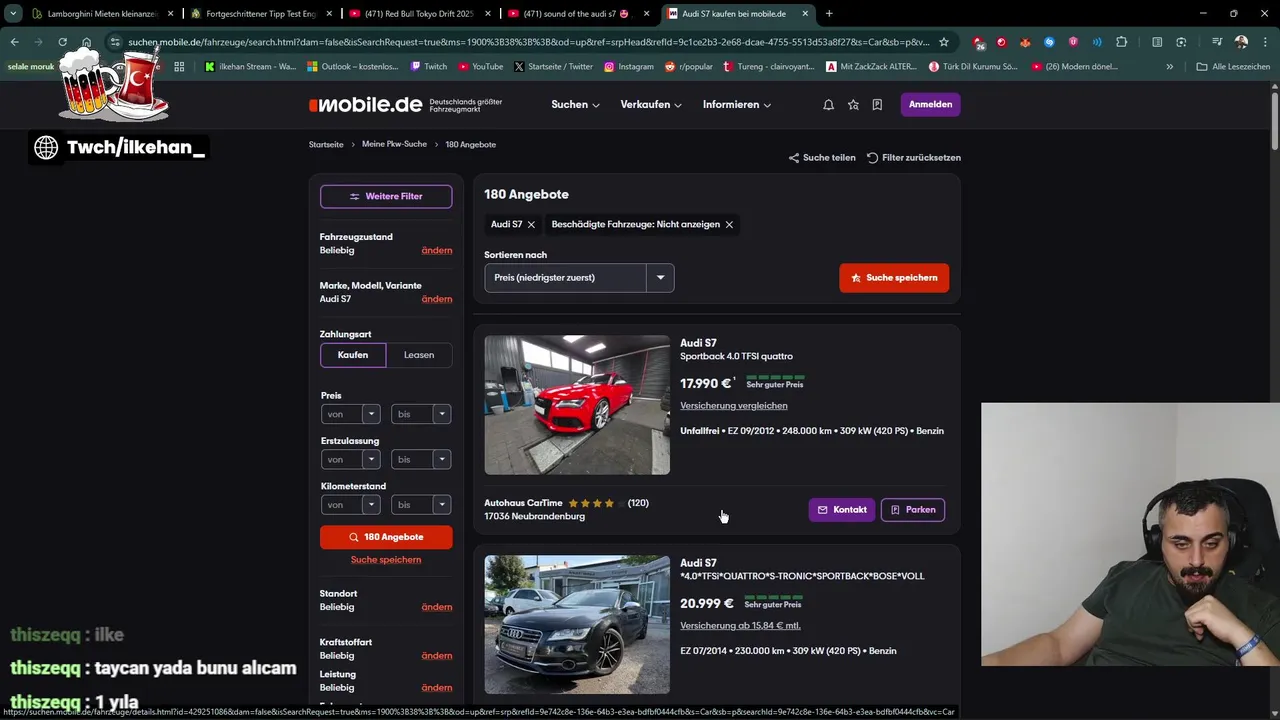This screenshot has height=720, width=1280.
Task: Open the favorites star in mobile.de header
Action: tap(853, 105)
